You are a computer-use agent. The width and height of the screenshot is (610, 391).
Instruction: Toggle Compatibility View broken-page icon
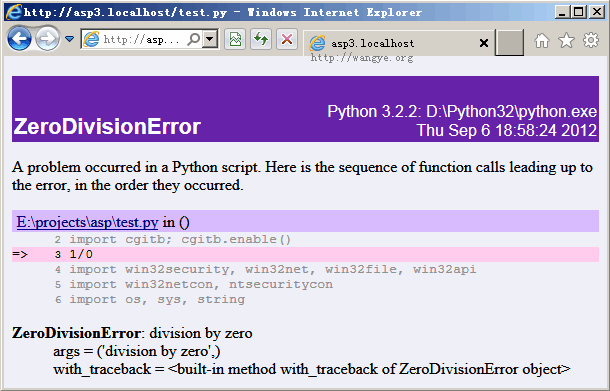coord(235,39)
